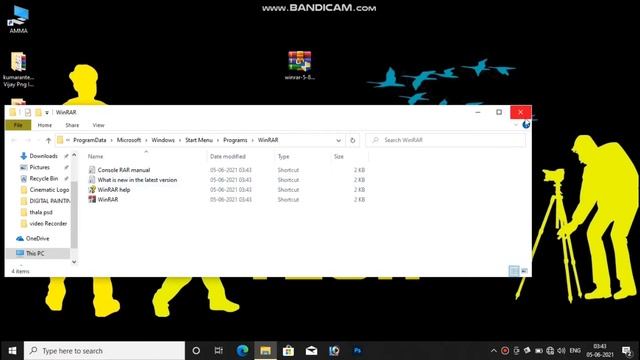Screen dimensions: 640x360
Task: Click Microsoft in the address path
Action: pos(129,140)
